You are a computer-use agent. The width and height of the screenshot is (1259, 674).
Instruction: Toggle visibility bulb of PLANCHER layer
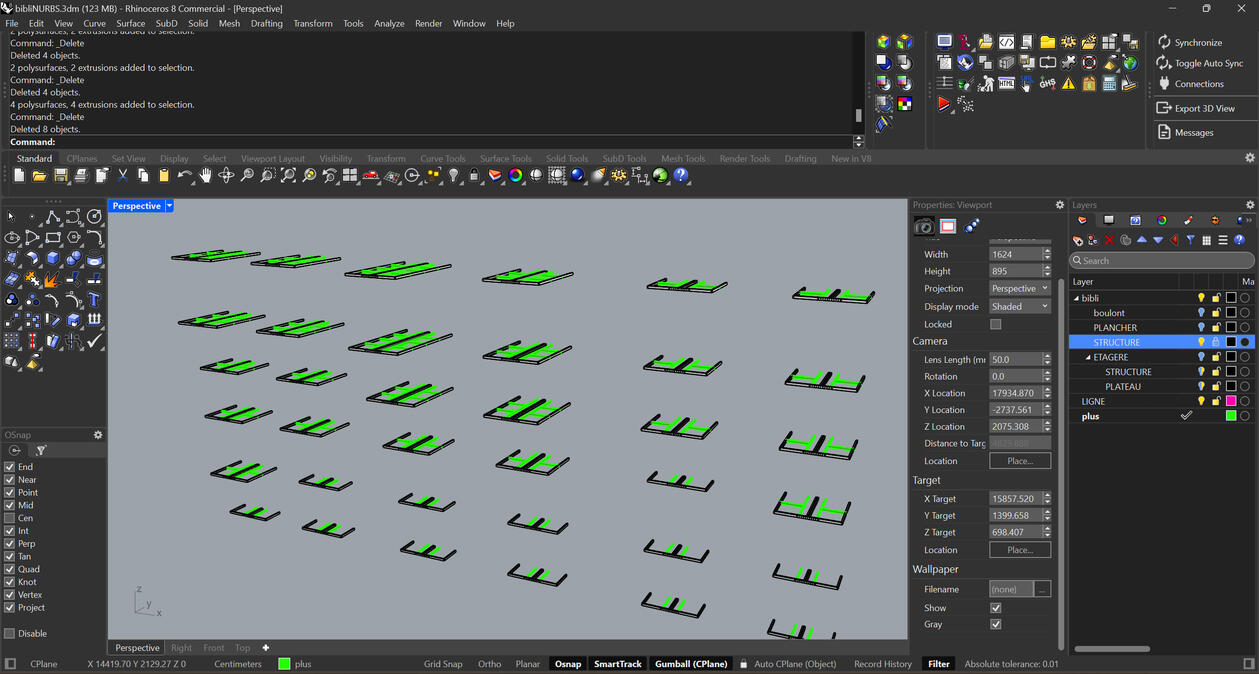pos(1201,327)
